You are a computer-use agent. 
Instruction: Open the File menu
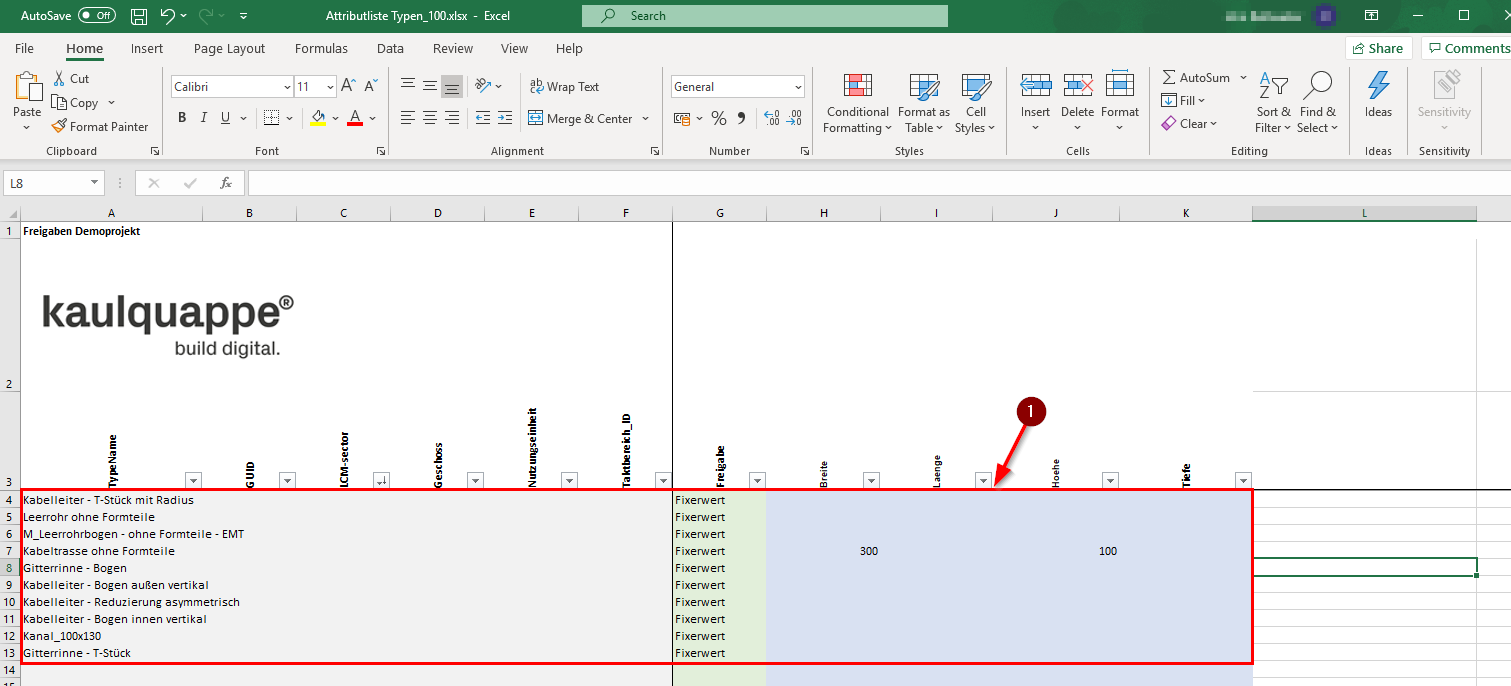(x=24, y=48)
